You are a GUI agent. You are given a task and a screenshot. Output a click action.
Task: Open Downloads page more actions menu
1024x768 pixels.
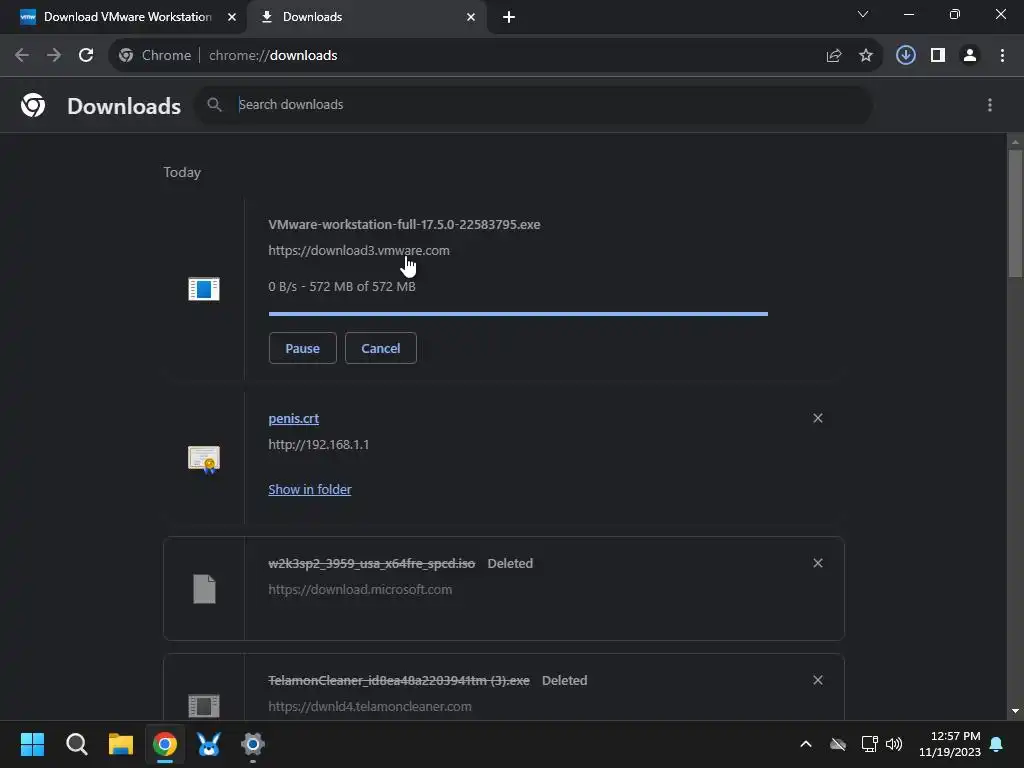(990, 105)
